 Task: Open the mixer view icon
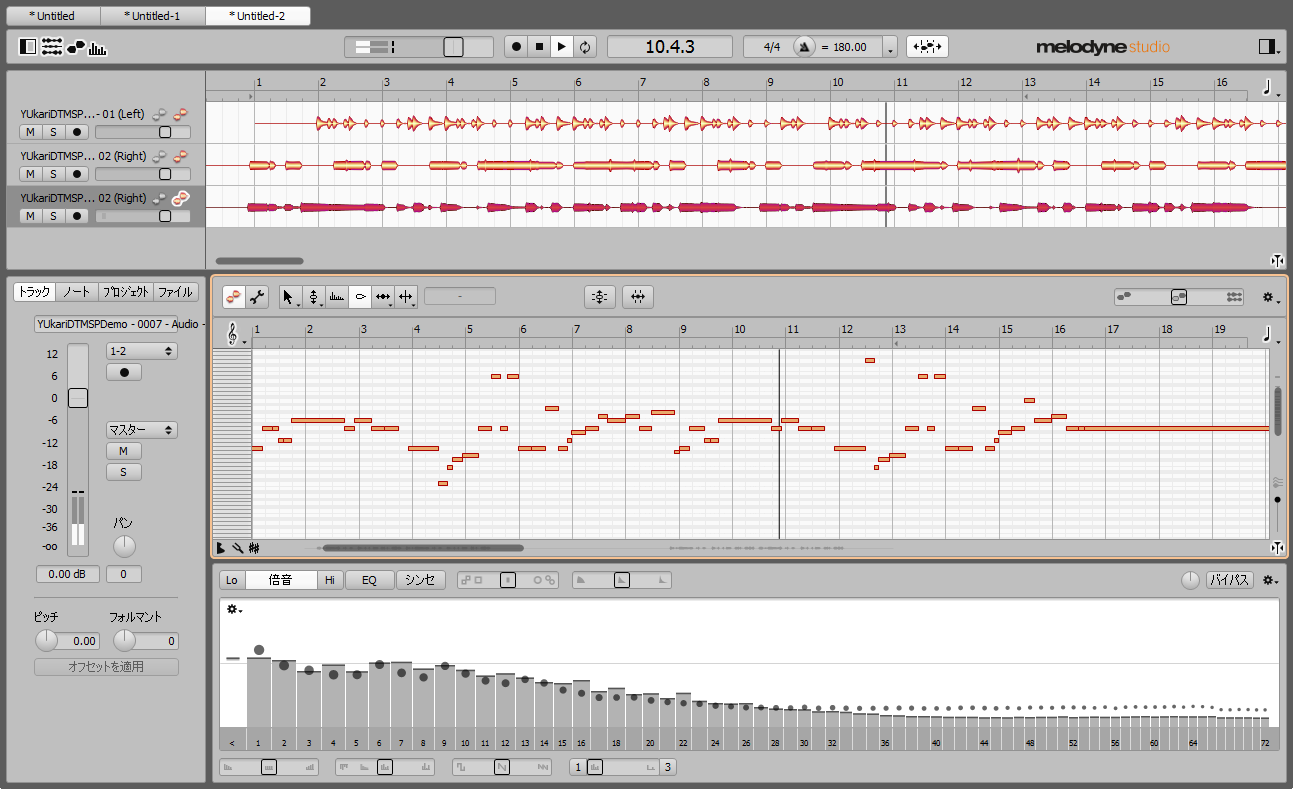[x=52, y=47]
